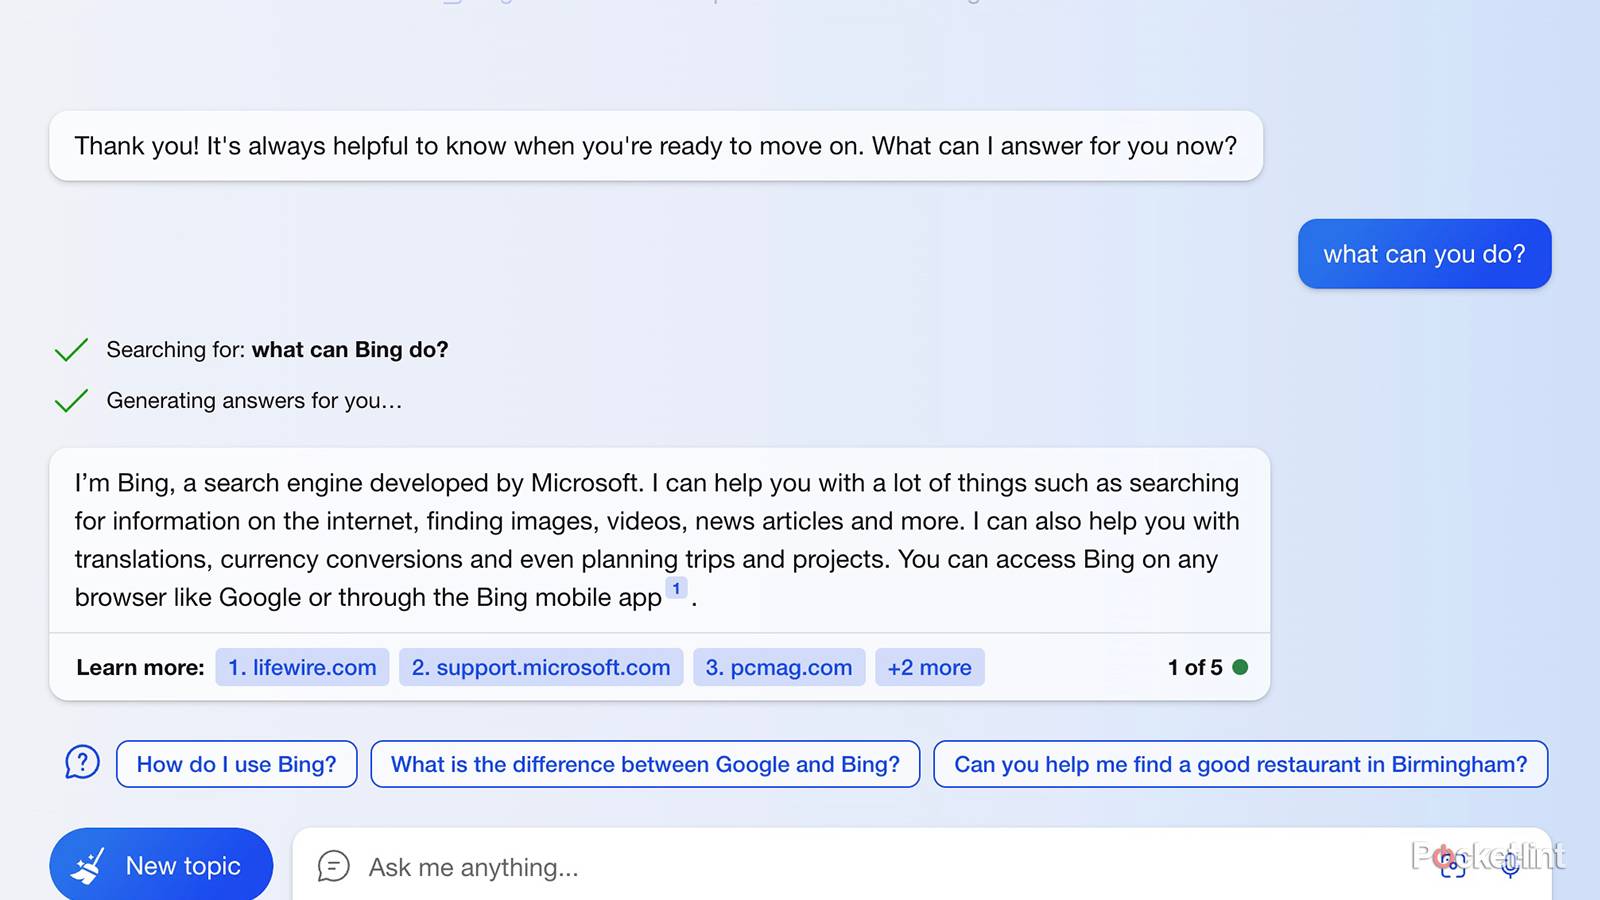Focus the 'Ask me anything...' input field
This screenshot has width=1600, height=900.
tap(800, 867)
